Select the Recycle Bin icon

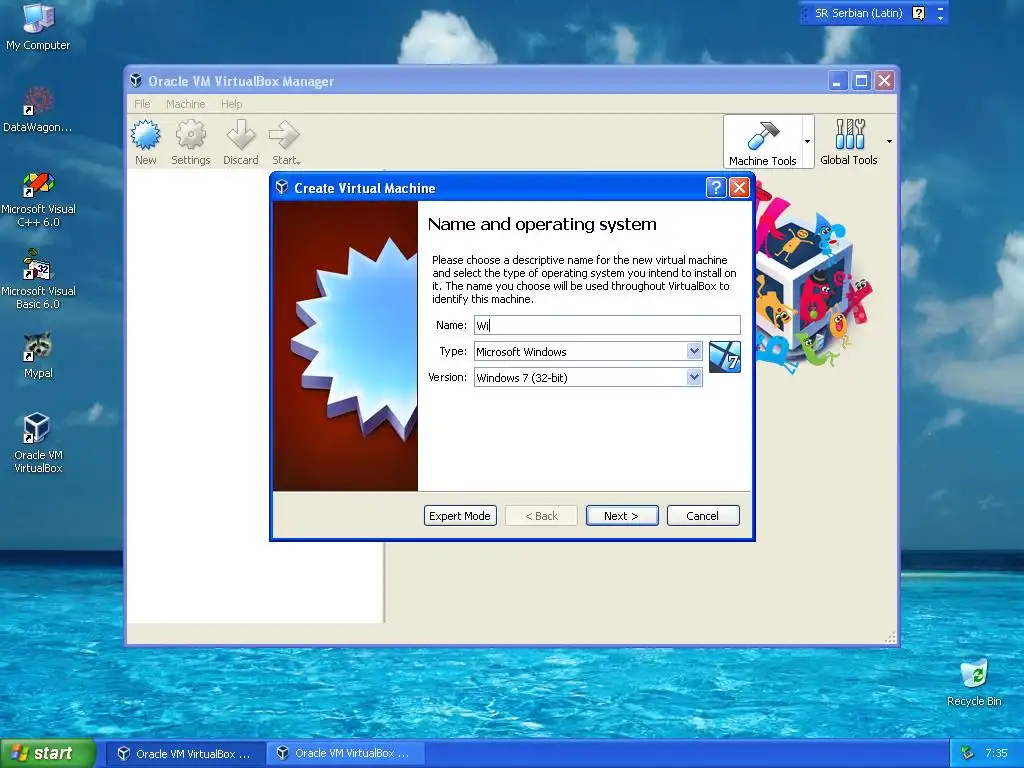tap(974, 683)
